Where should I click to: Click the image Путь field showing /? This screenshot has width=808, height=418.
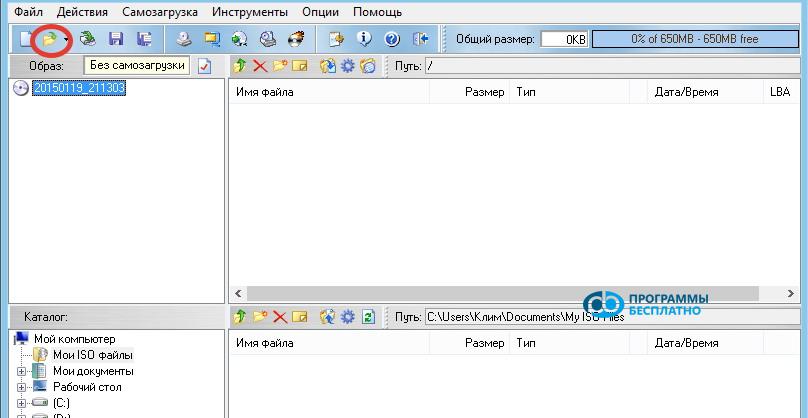(614, 66)
